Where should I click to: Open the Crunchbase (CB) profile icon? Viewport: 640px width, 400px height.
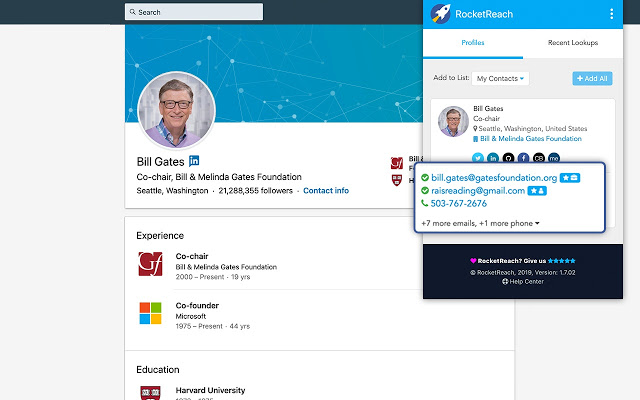539,158
